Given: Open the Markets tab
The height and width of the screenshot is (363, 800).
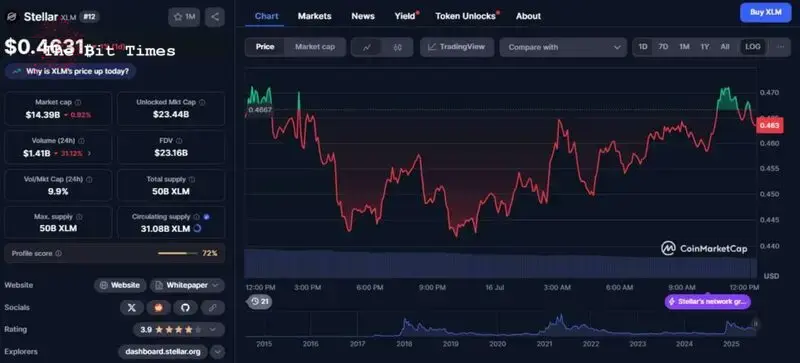Looking at the screenshot, I should coord(314,16).
